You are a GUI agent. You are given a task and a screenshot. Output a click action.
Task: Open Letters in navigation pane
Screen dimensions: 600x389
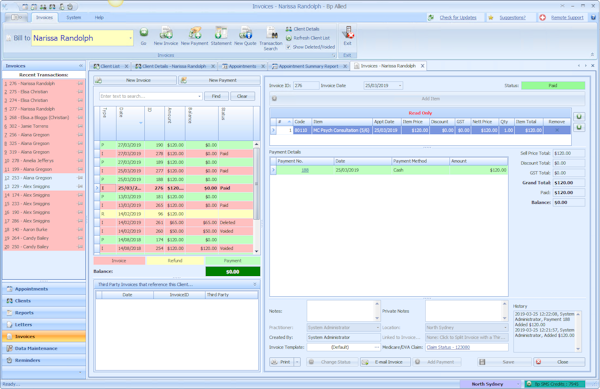44,325
